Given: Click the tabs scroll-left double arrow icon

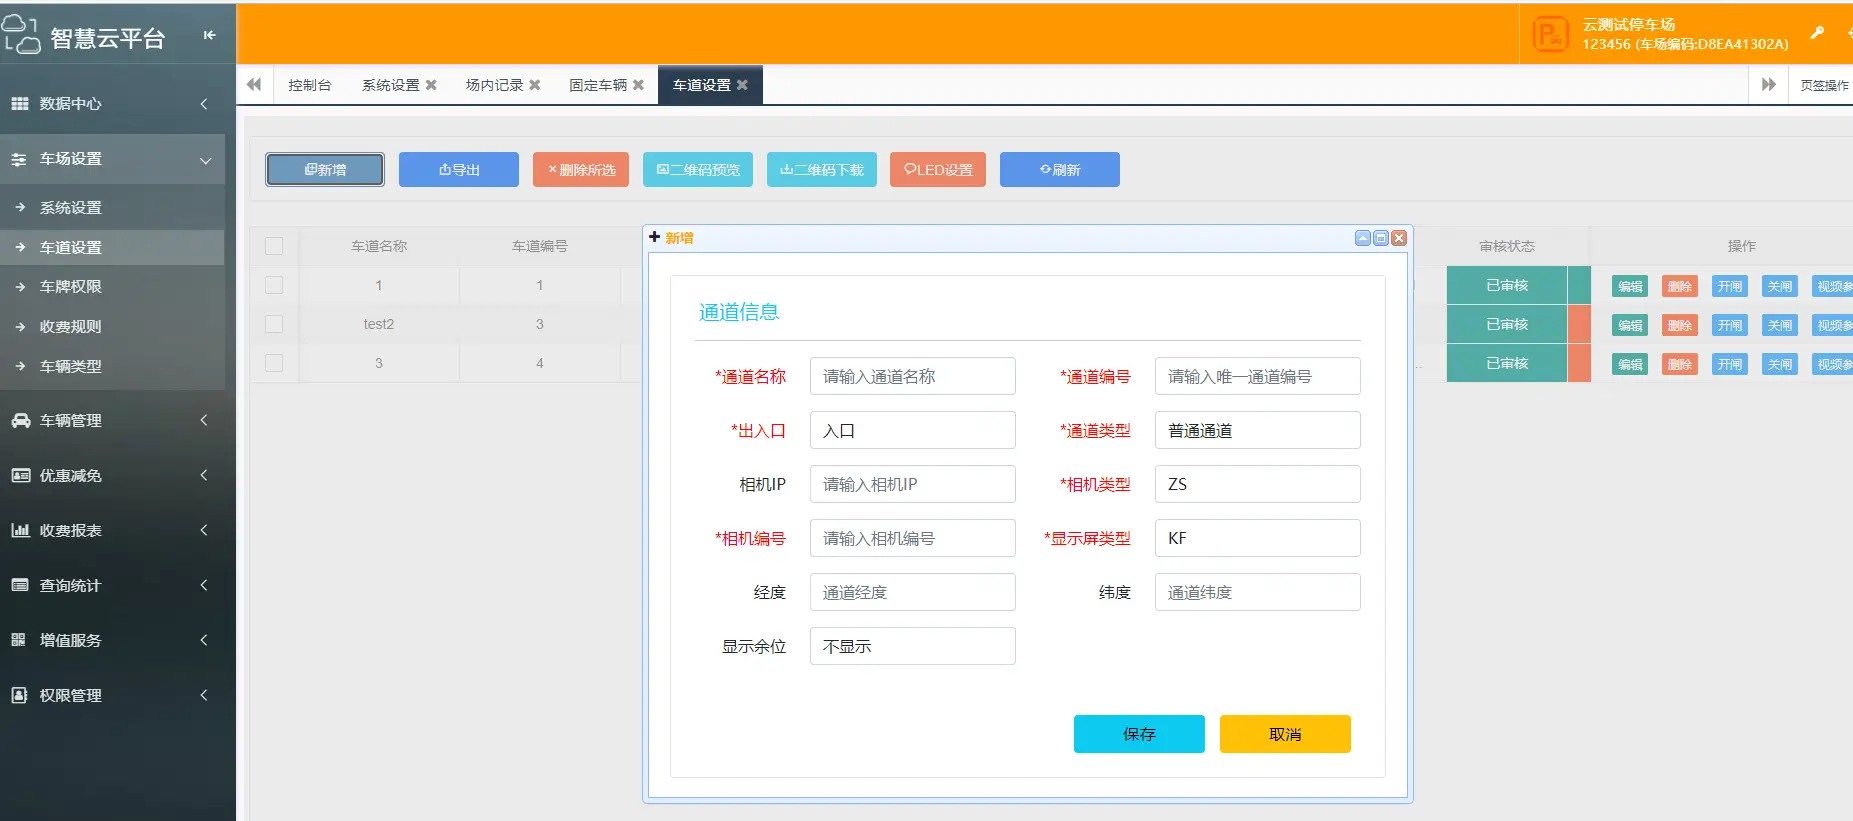Looking at the screenshot, I should 254,85.
